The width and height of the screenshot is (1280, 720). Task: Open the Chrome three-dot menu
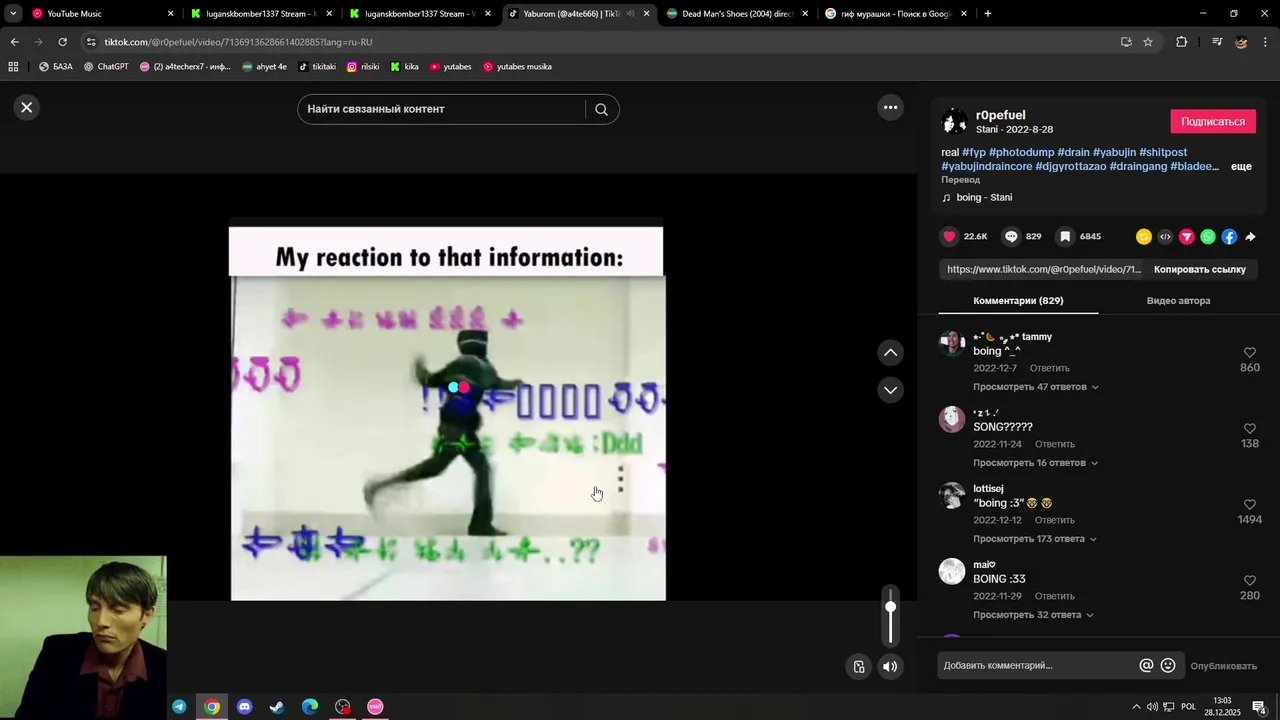(x=1266, y=42)
